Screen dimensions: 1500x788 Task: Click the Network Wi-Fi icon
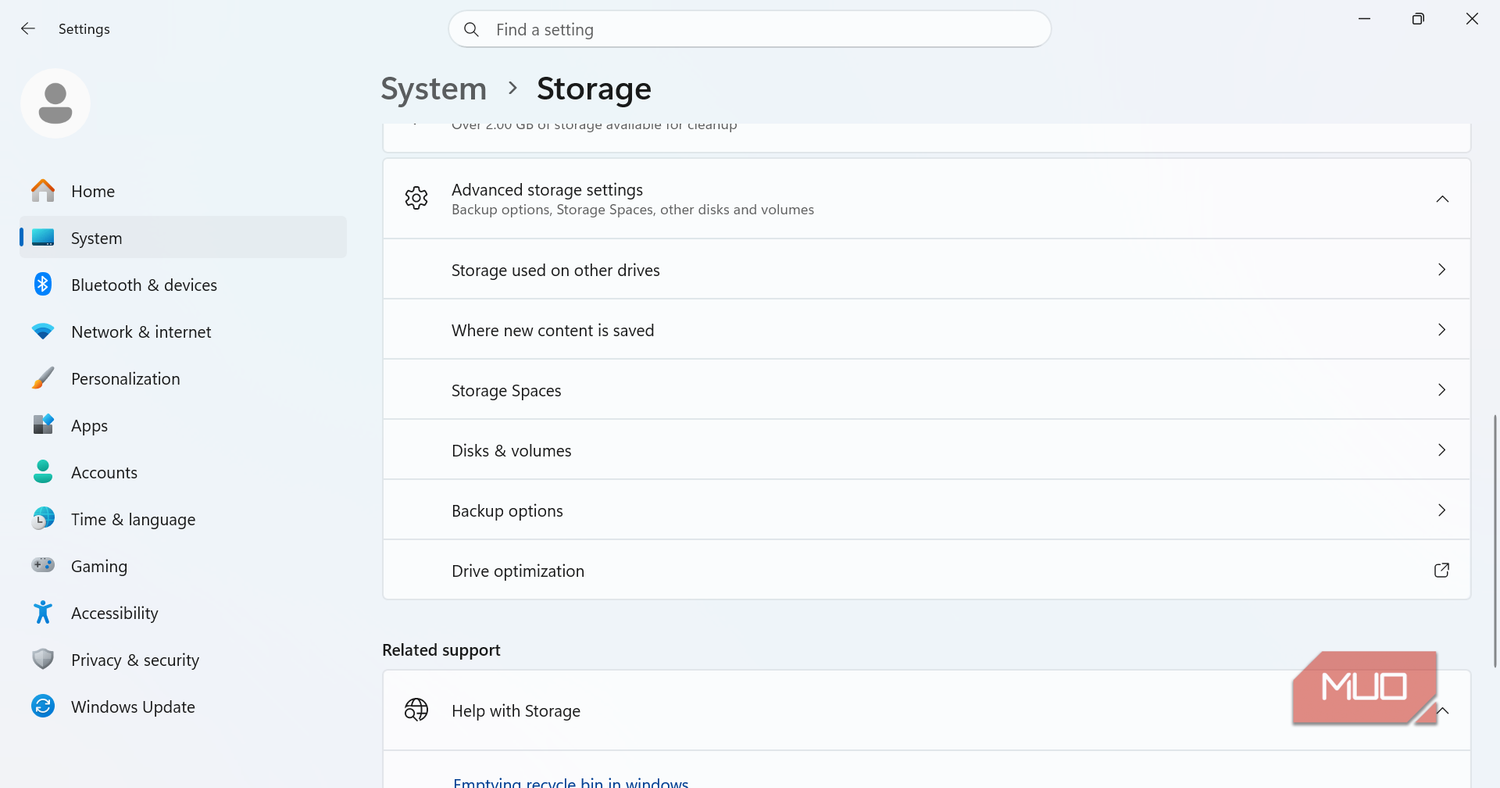coord(43,332)
